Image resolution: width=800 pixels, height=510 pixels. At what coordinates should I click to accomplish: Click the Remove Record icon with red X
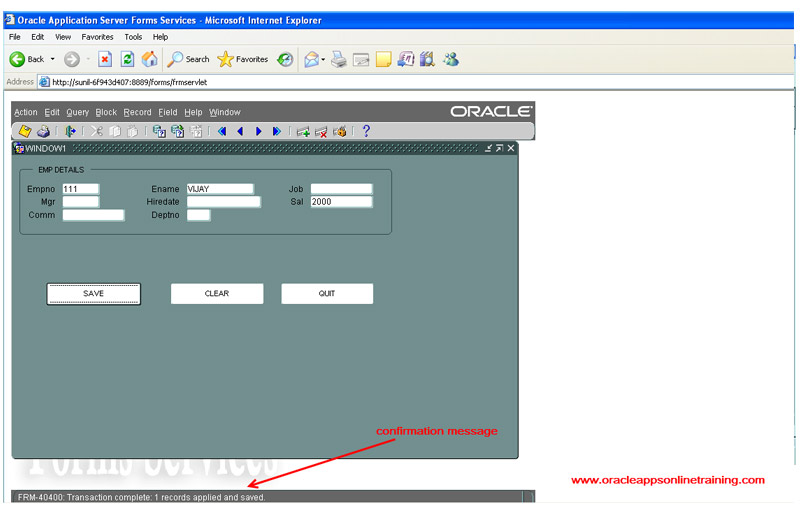click(x=321, y=132)
